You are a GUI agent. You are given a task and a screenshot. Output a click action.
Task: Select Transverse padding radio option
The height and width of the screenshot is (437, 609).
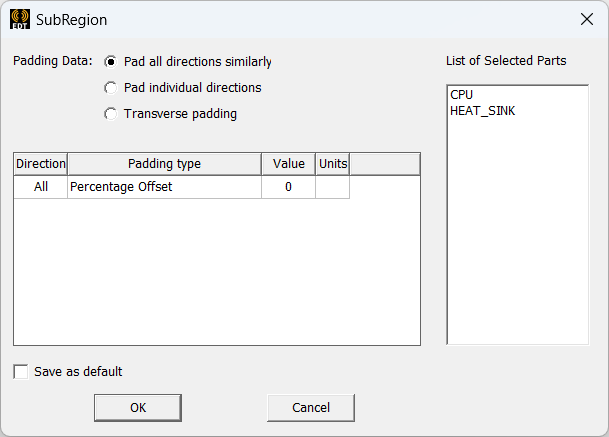tap(111, 114)
